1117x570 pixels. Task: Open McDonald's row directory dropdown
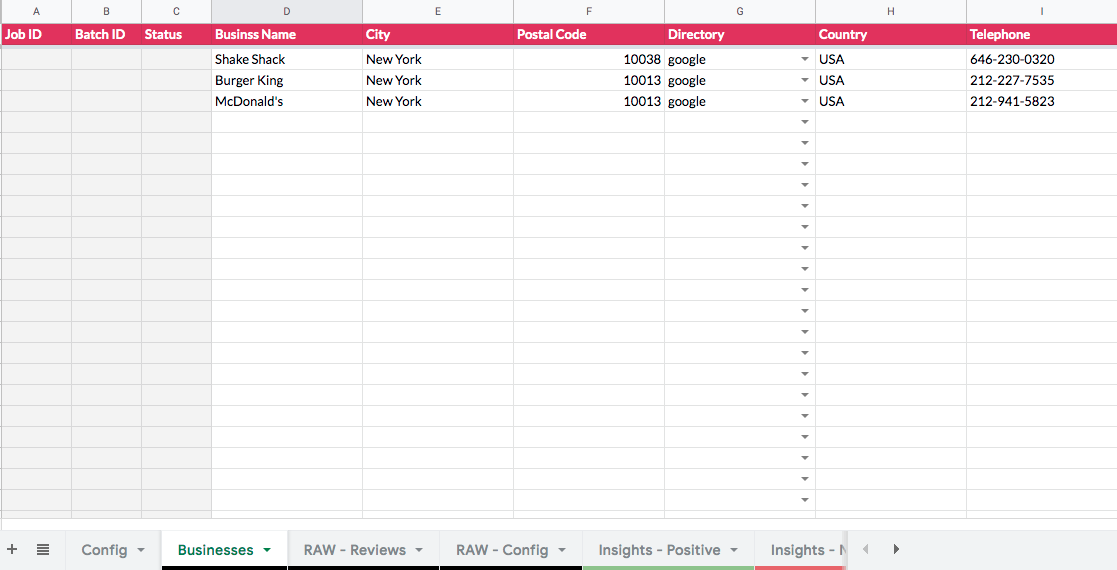click(805, 102)
